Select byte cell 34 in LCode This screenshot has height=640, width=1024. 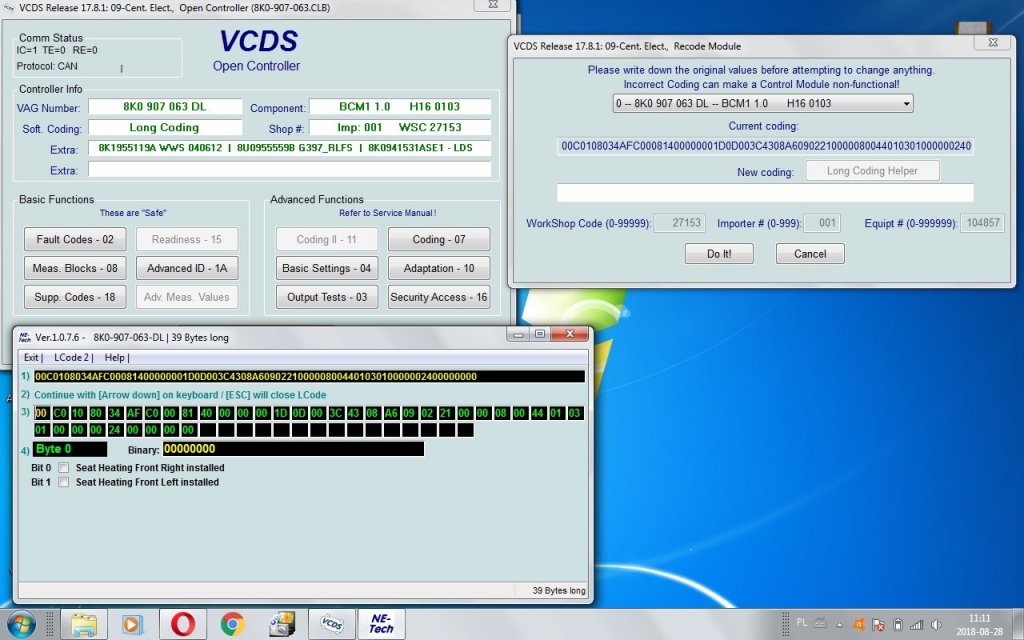pos(115,413)
